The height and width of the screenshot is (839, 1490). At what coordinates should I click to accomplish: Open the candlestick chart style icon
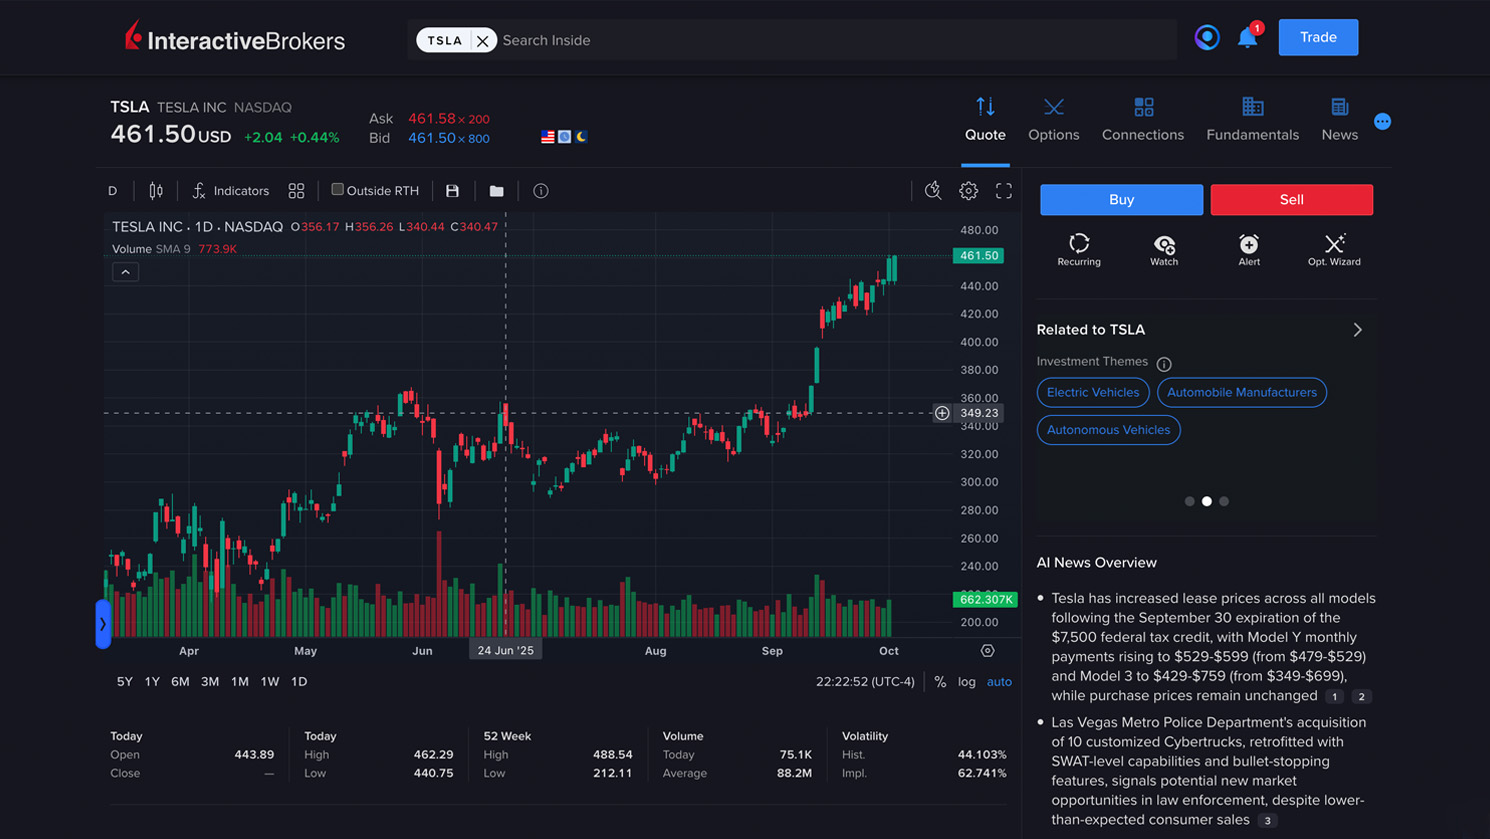pyautogui.click(x=154, y=190)
